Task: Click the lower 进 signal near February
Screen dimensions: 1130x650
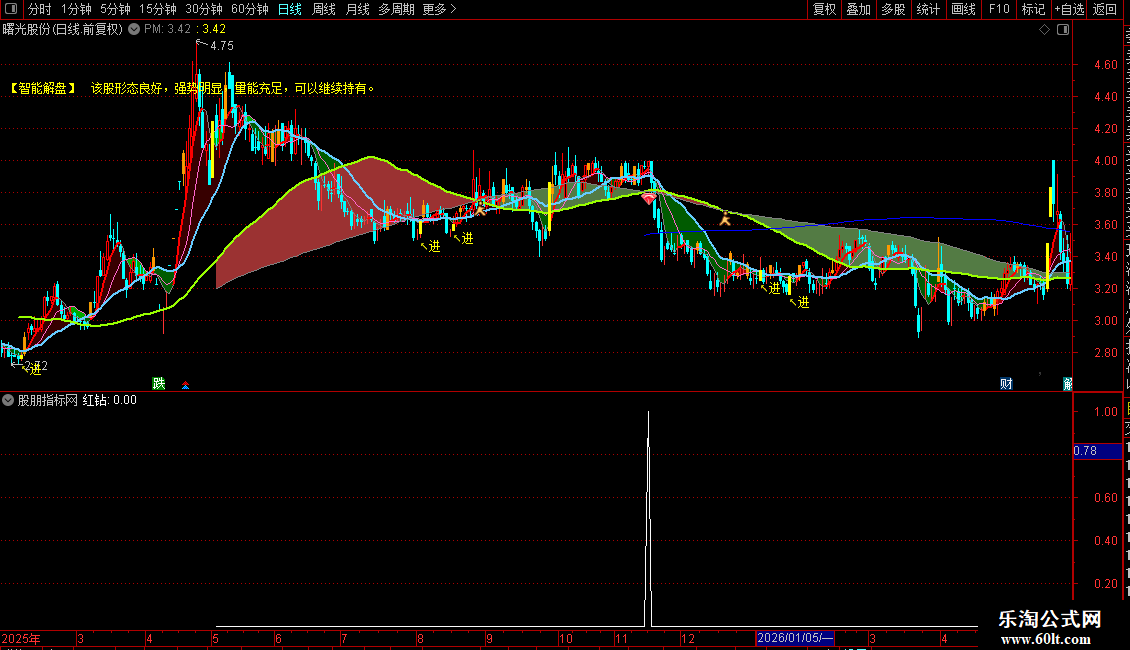Action: [x=804, y=303]
